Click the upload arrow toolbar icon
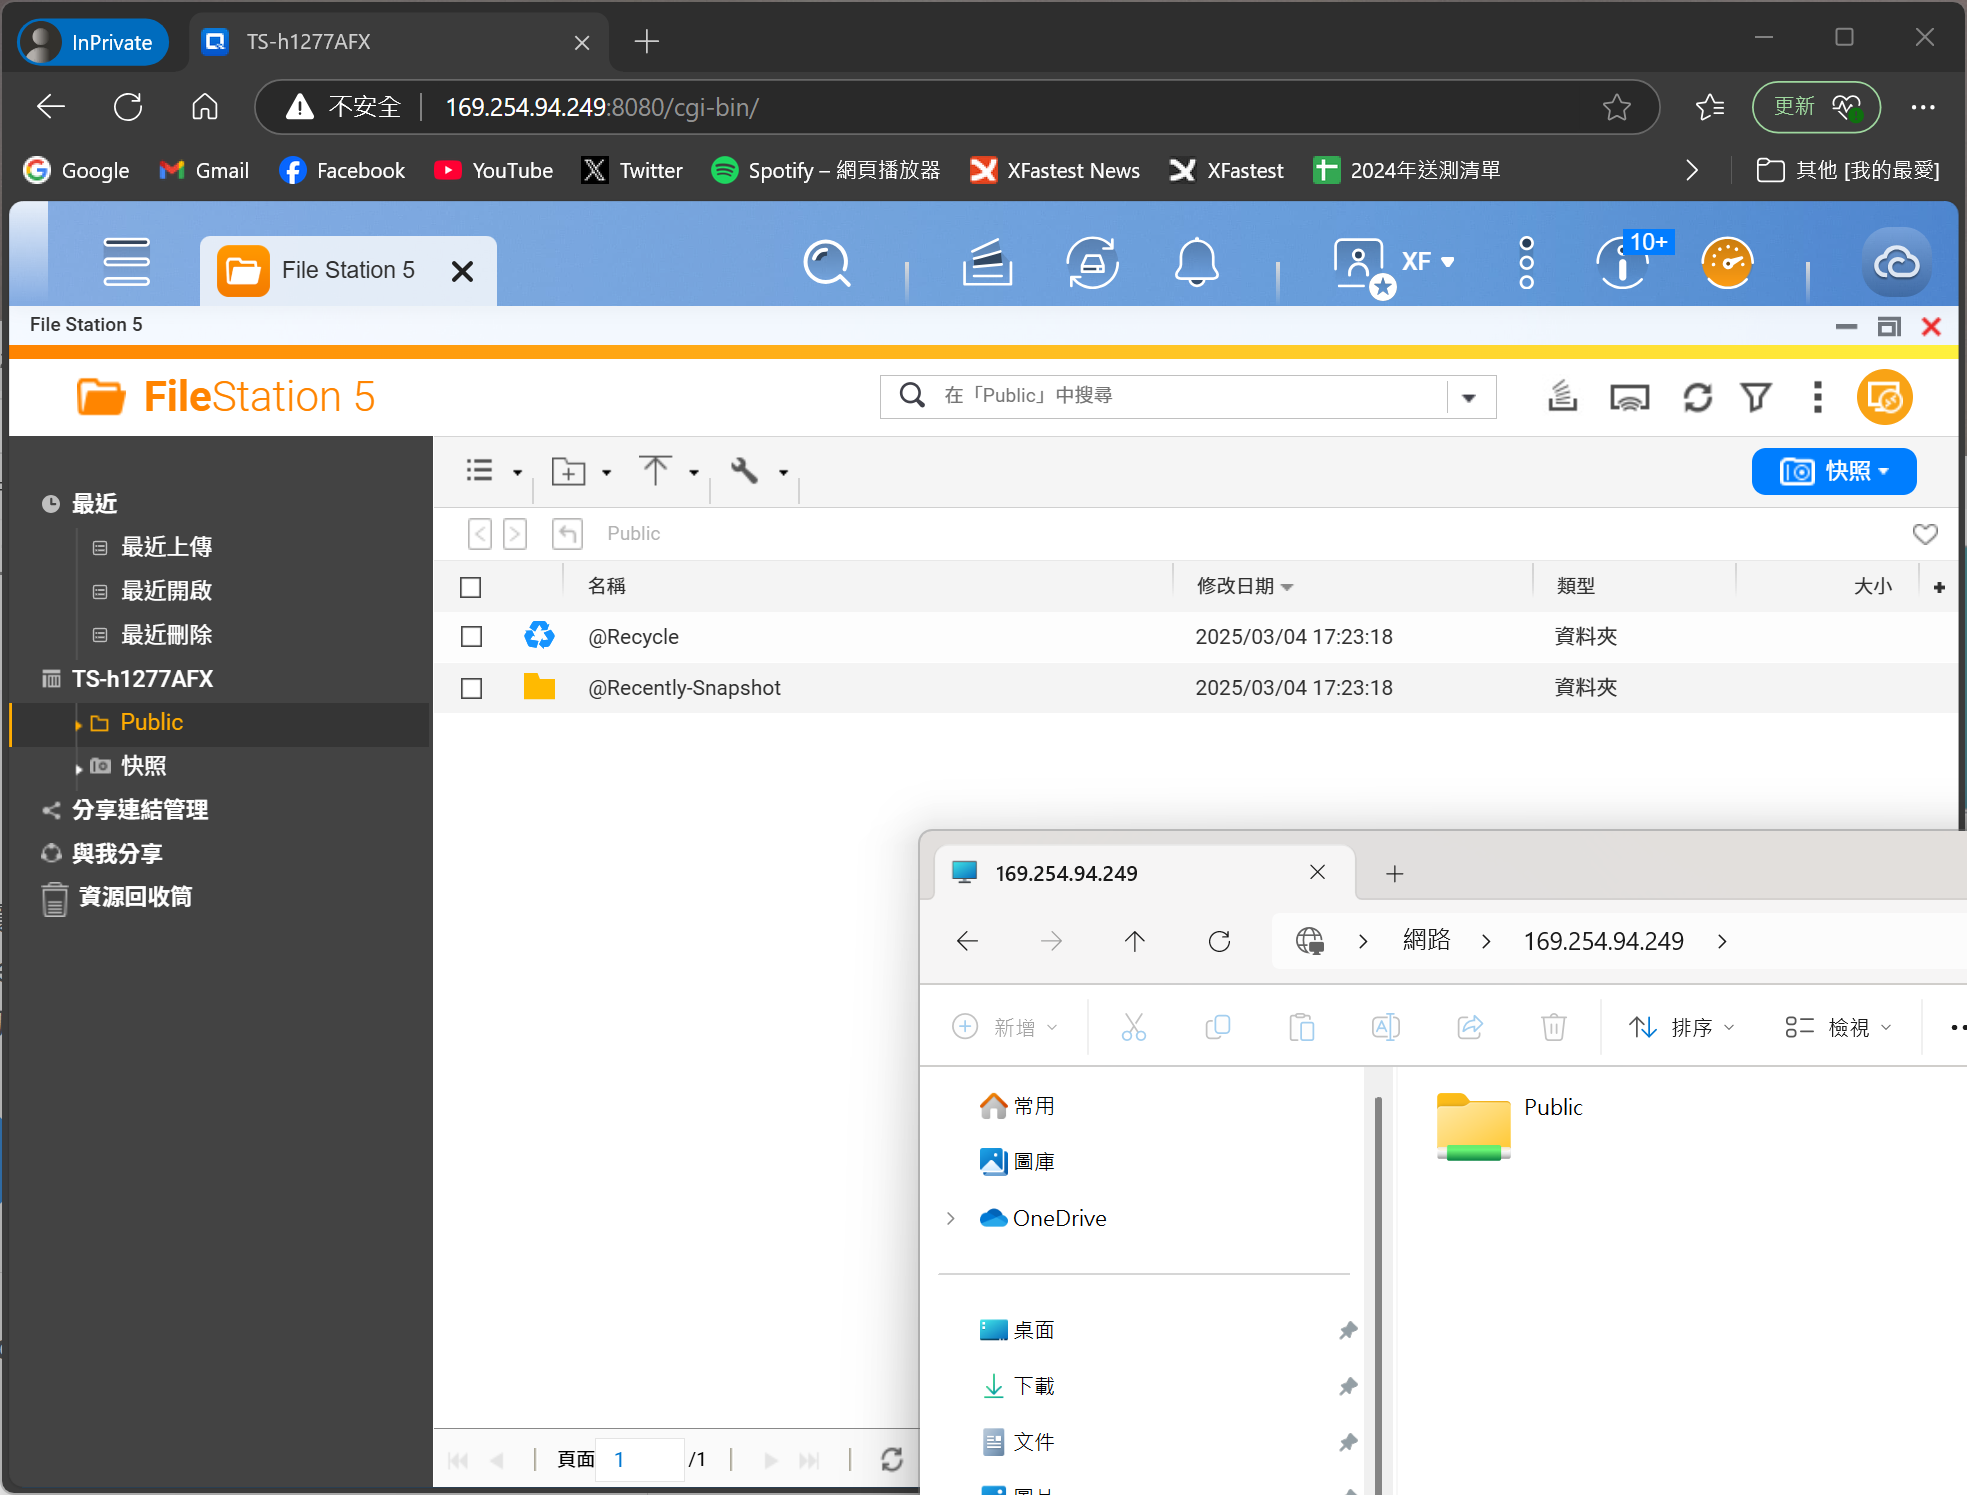 [x=655, y=469]
